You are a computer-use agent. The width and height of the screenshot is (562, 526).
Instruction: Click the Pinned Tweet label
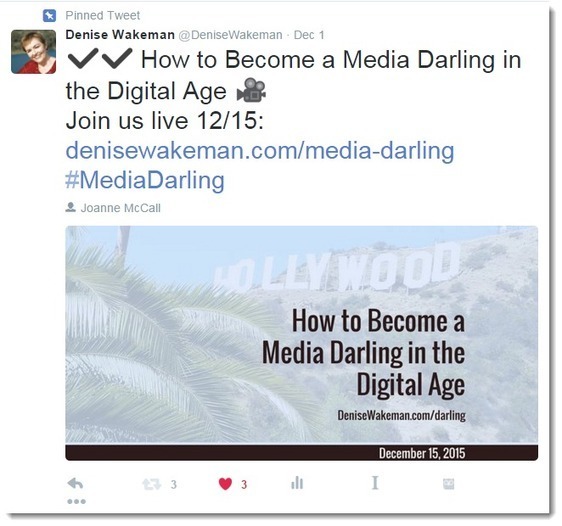pyautogui.click(x=103, y=15)
